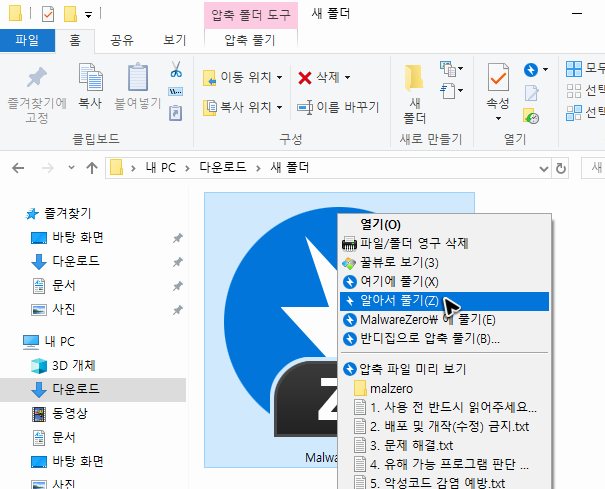Click 'Downloads (다운로드)' breadcrumb in address bar
The width and height of the screenshot is (605, 489).
coord(223,168)
